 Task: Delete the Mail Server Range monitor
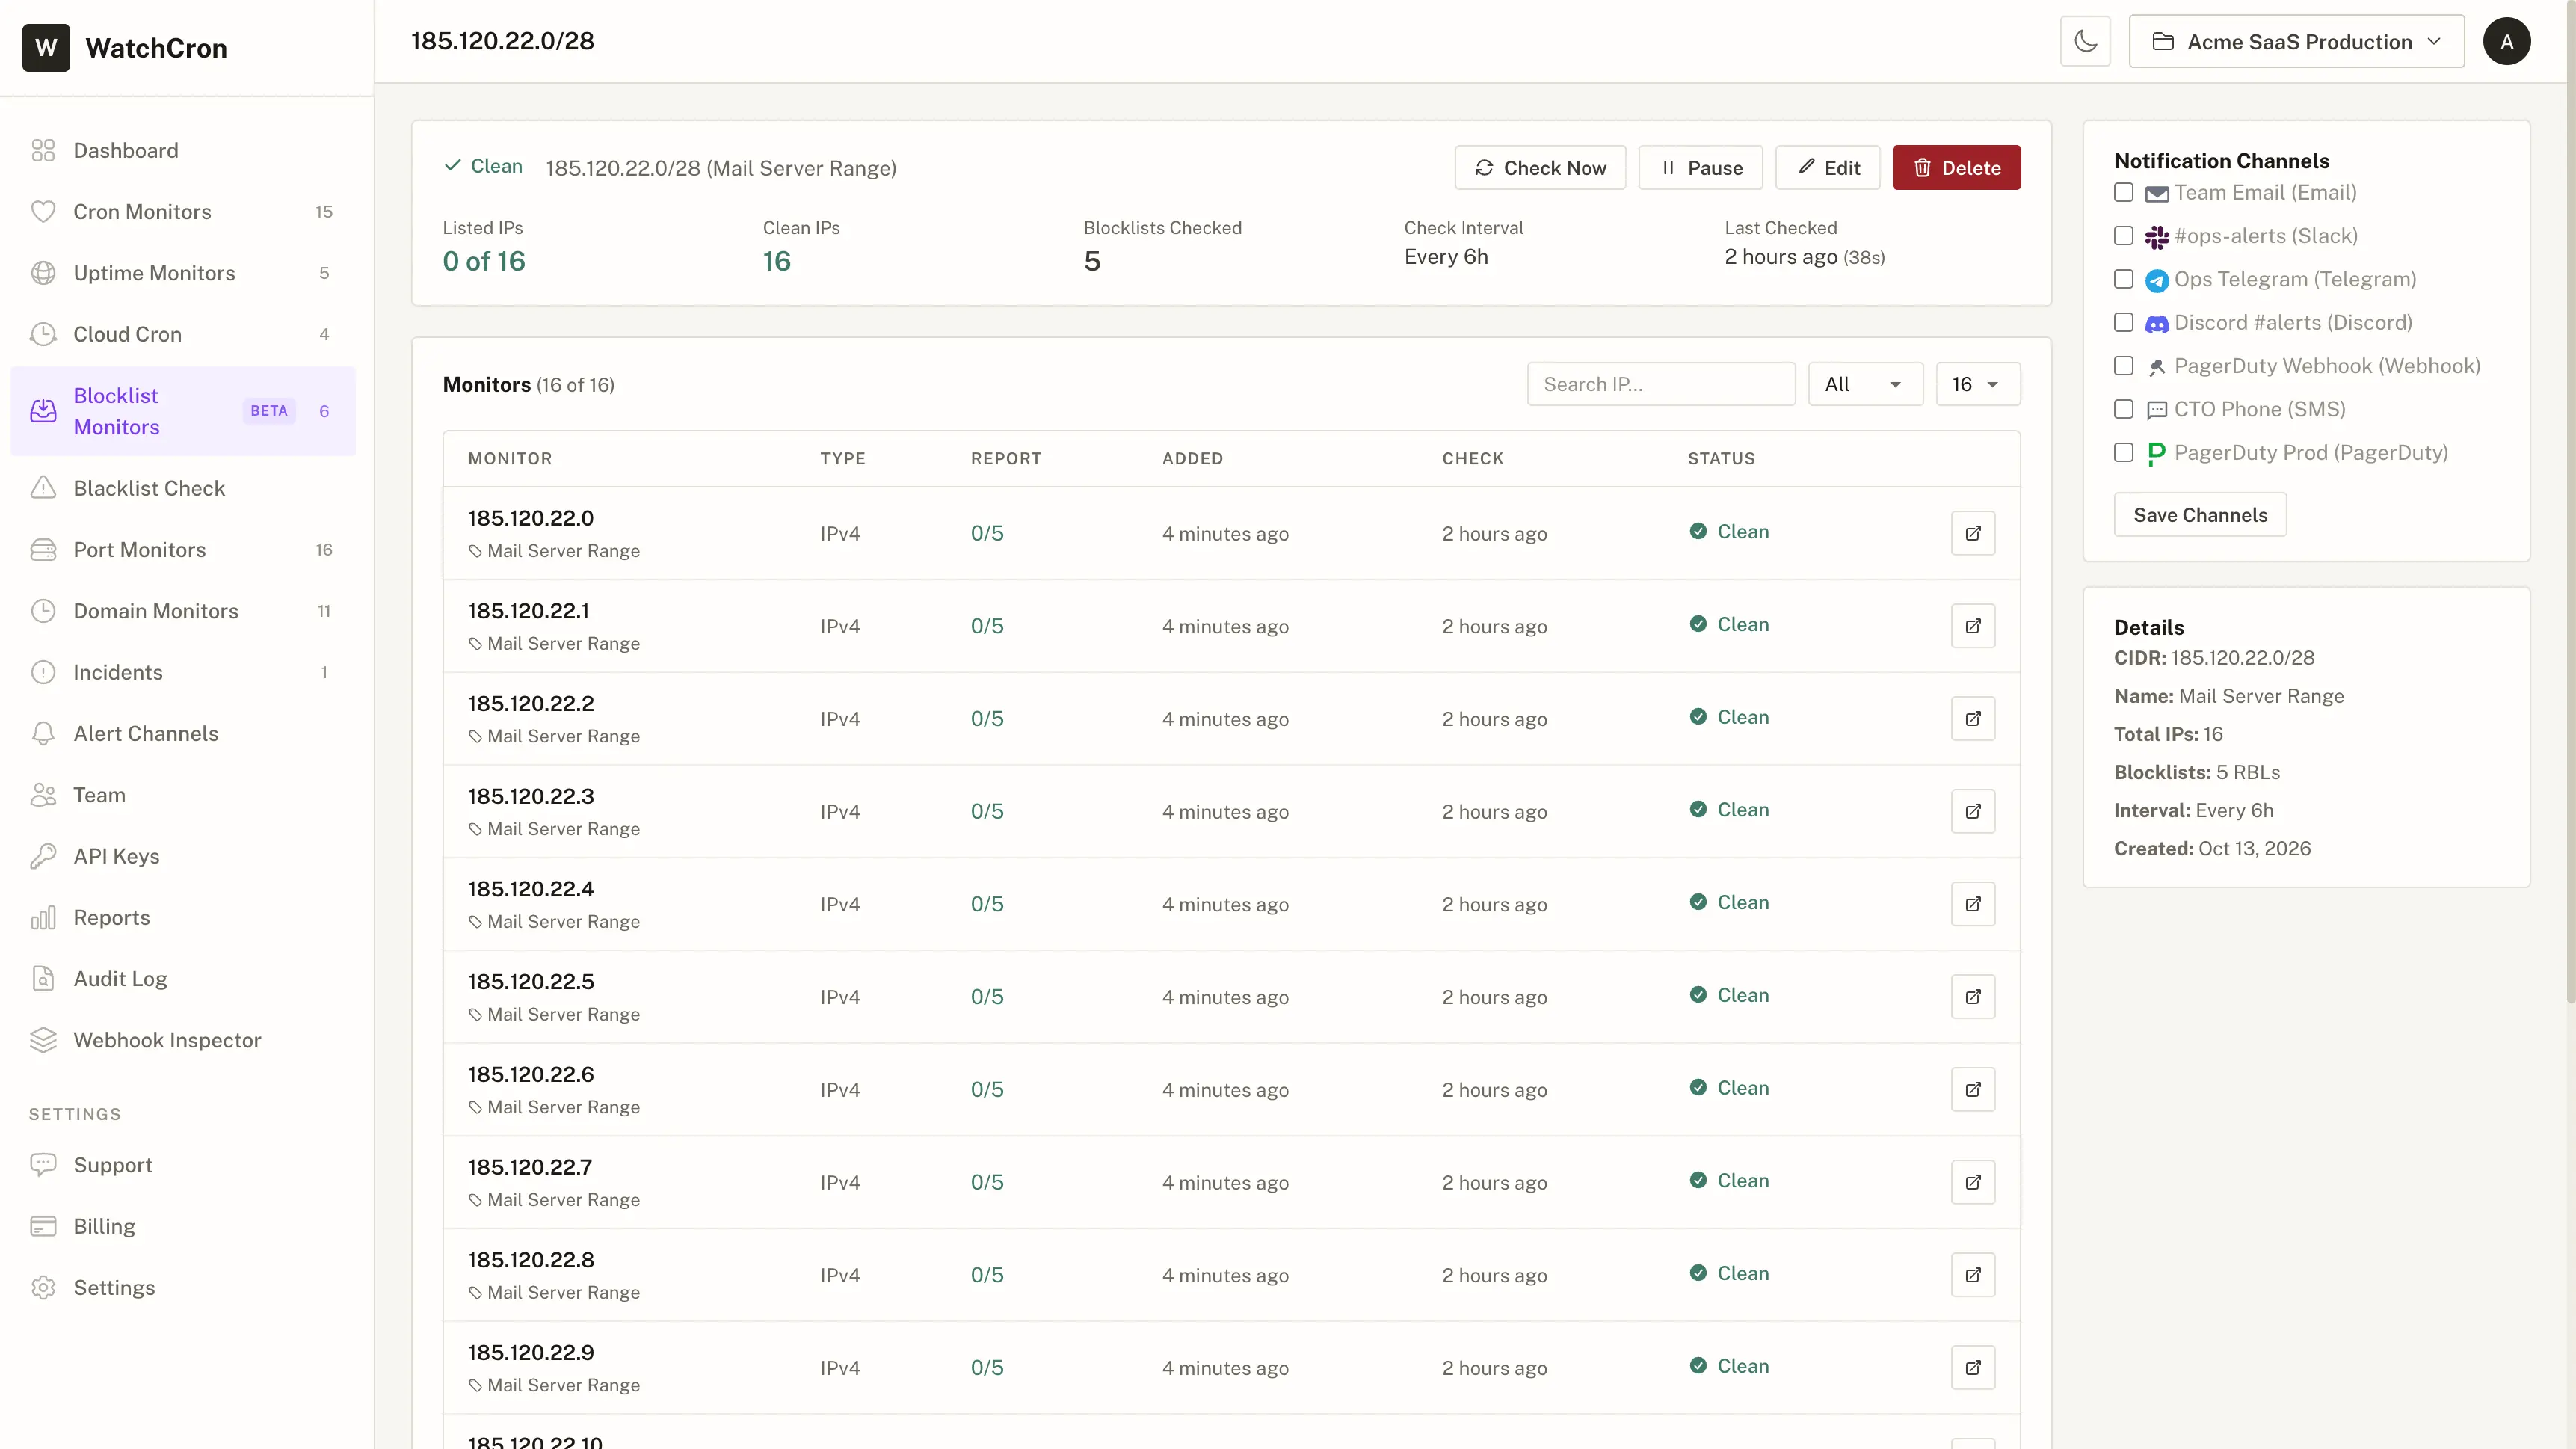(x=1956, y=168)
